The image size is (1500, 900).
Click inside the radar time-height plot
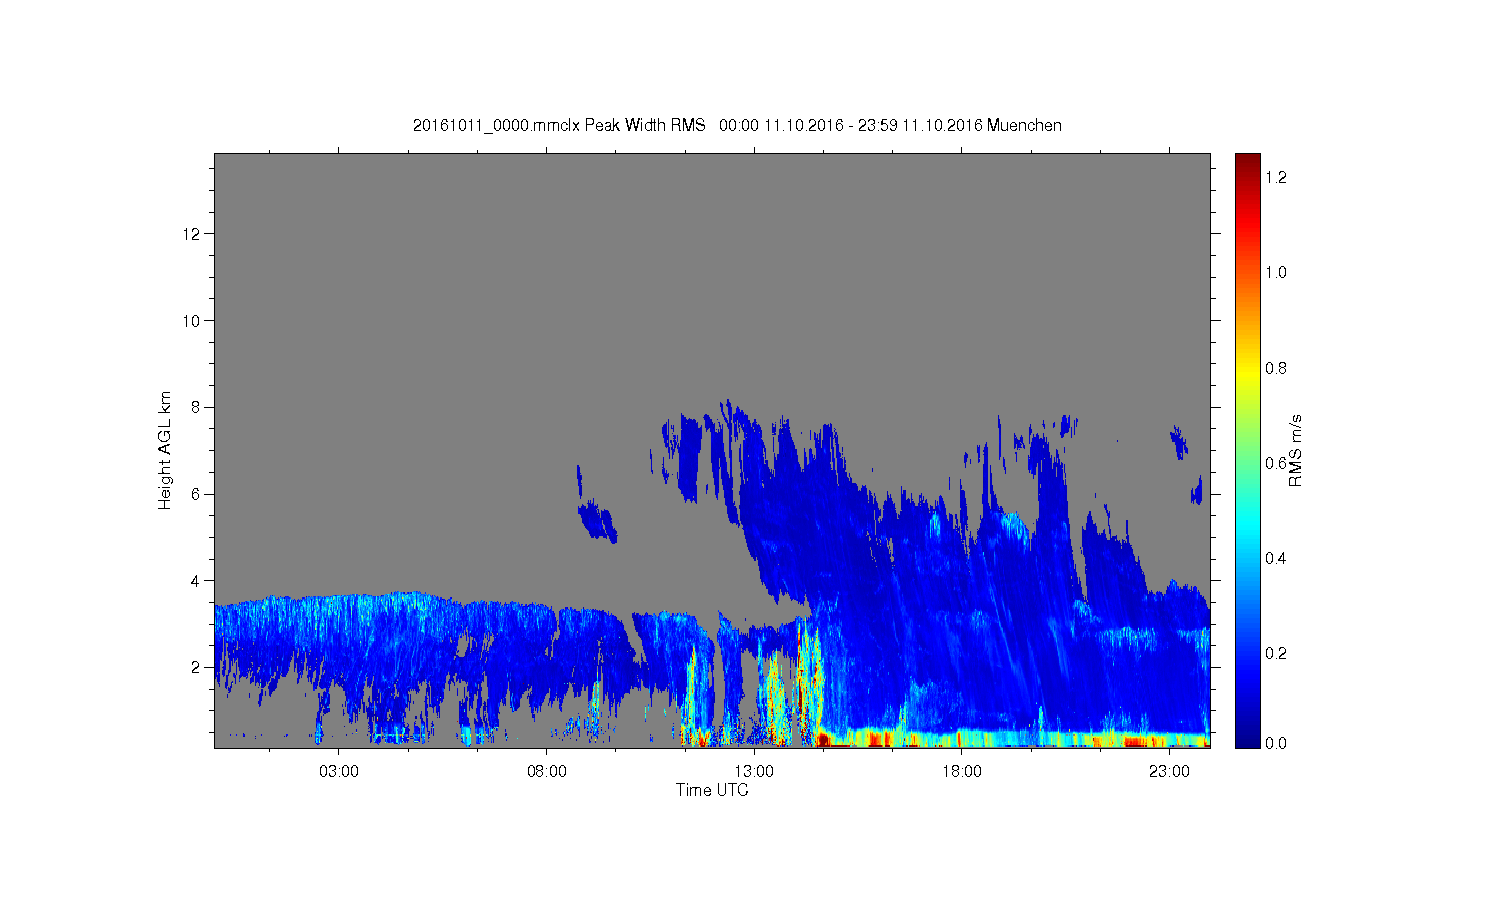[x=712, y=450]
